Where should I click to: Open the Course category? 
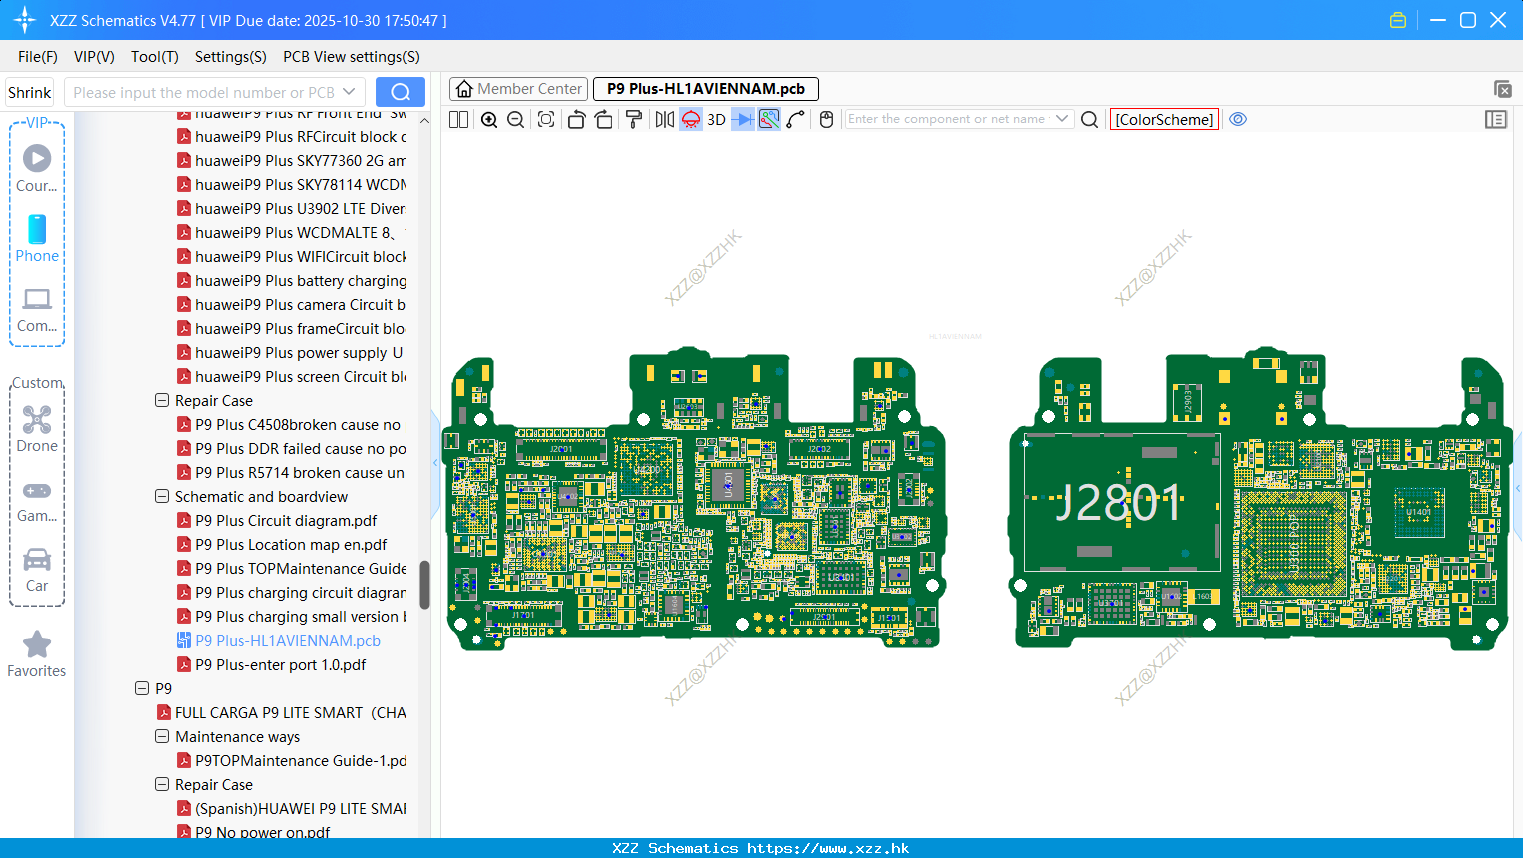tap(37, 169)
